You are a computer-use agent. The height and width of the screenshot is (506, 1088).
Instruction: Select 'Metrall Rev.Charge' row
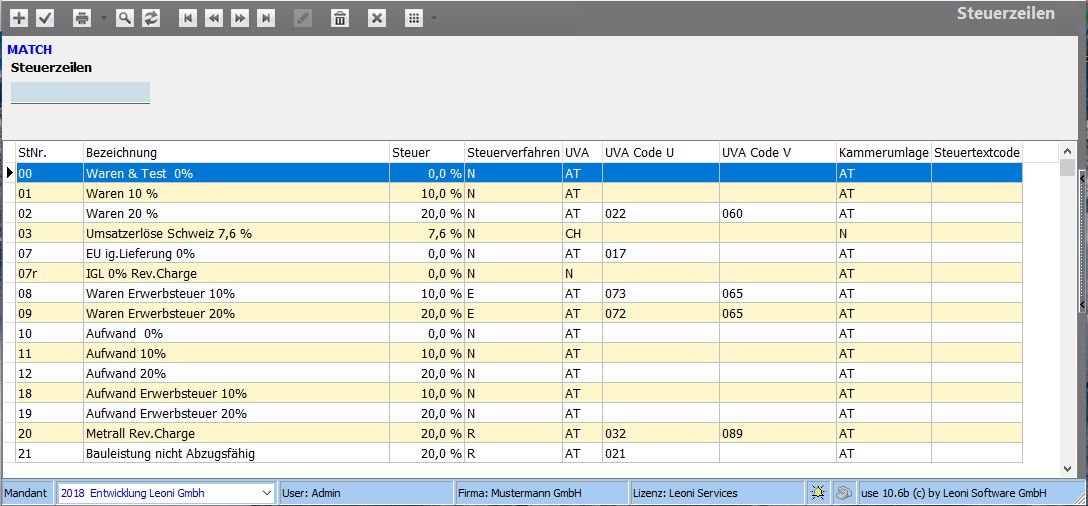pos(519,434)
